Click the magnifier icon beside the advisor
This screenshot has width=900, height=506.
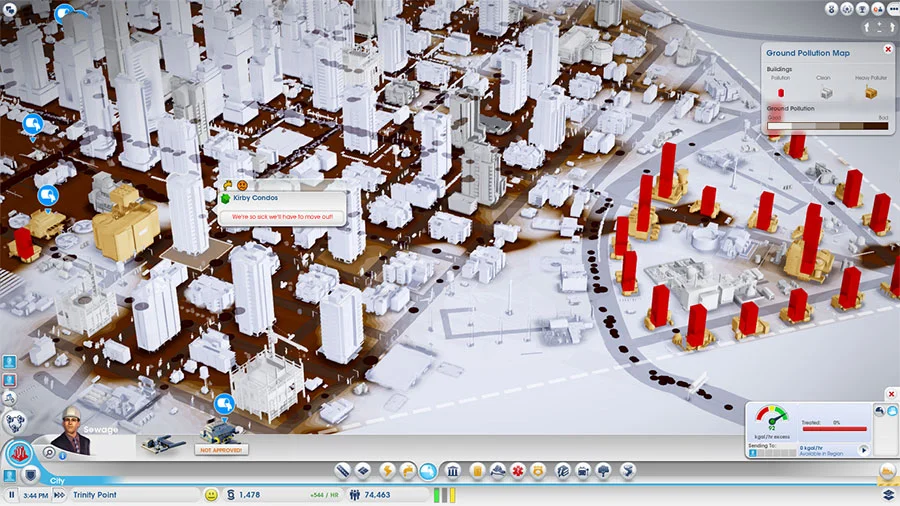[49, 453]
